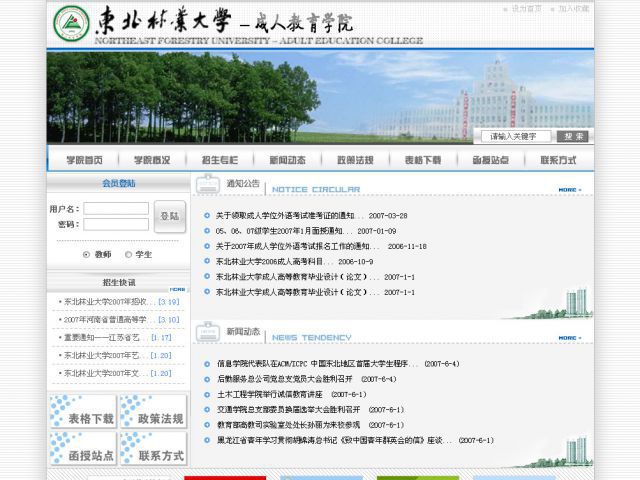Click the 设为首页 icon link at top
Screen dimensions: 640x480
tap(523, 8)
